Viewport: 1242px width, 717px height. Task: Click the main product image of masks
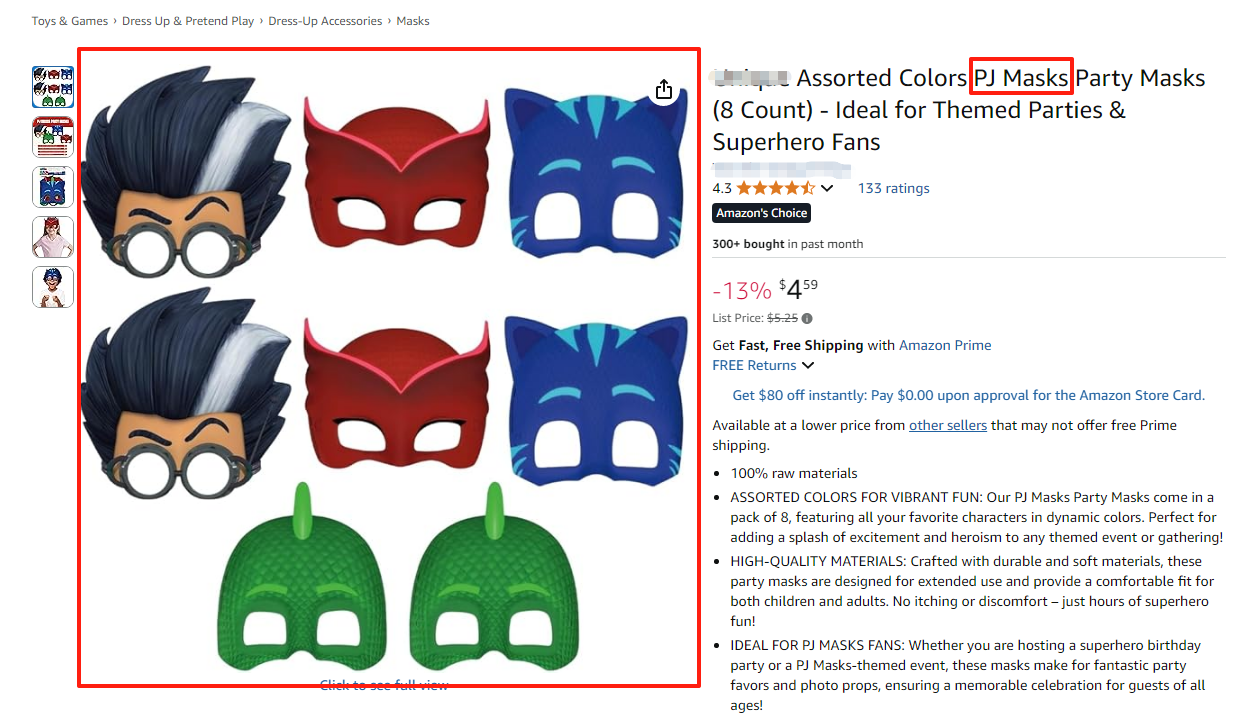tap(389, 368)
